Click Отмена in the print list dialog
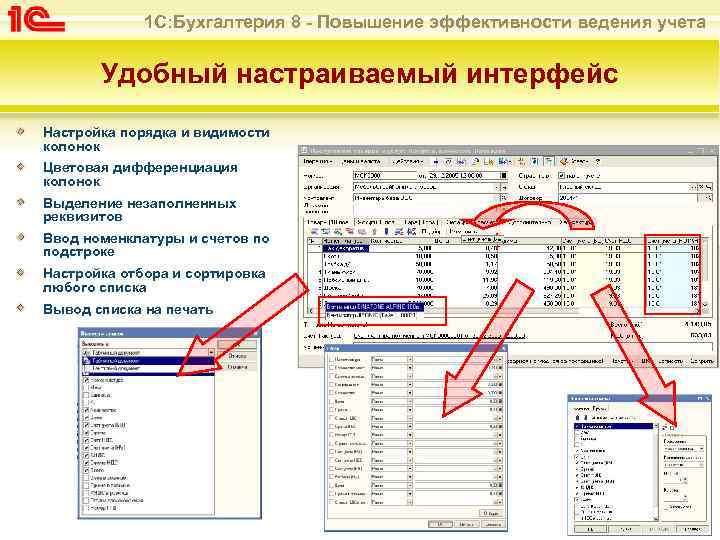 237,356
